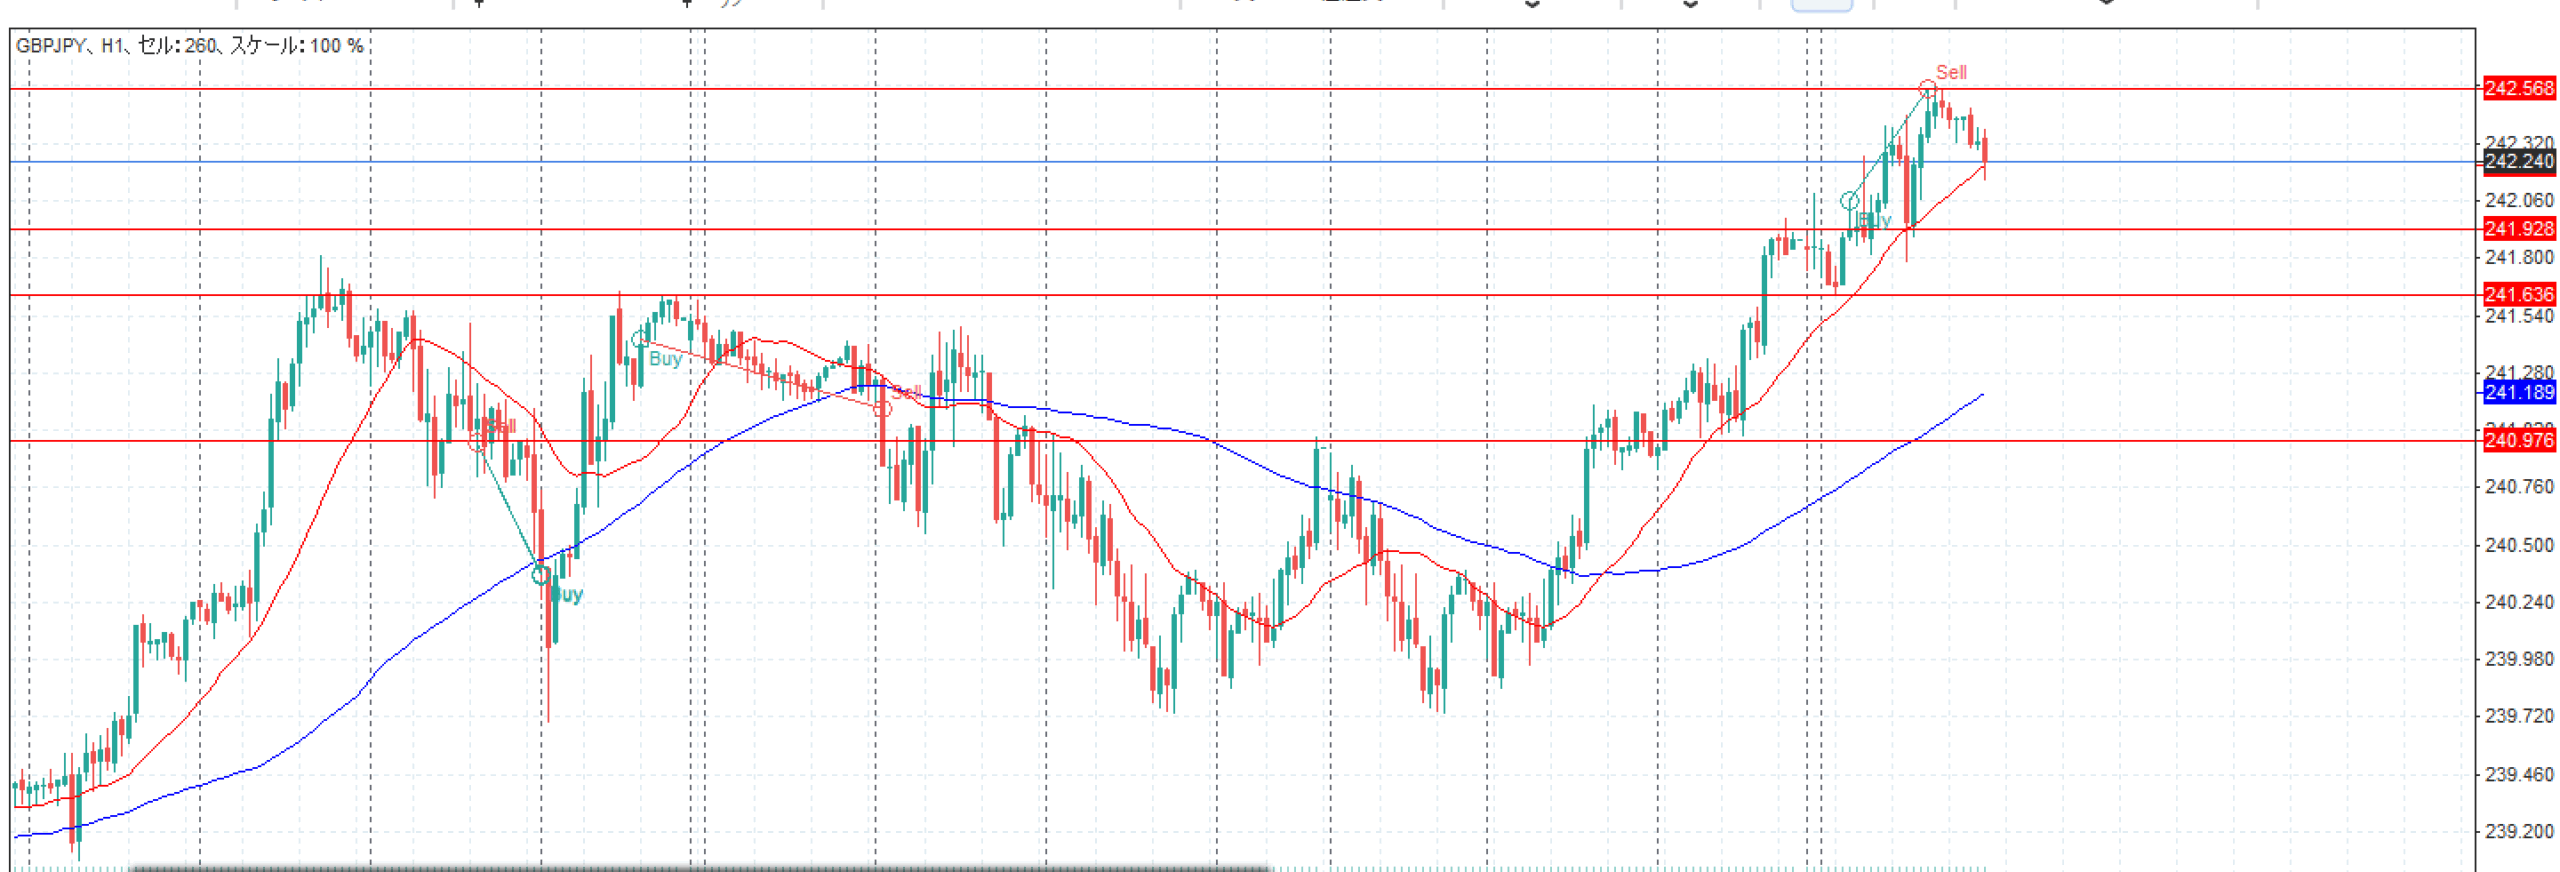Click the 240.500 label on the price axis
This screenshot has width=2560, height=872.
[x=2518, y=545]
